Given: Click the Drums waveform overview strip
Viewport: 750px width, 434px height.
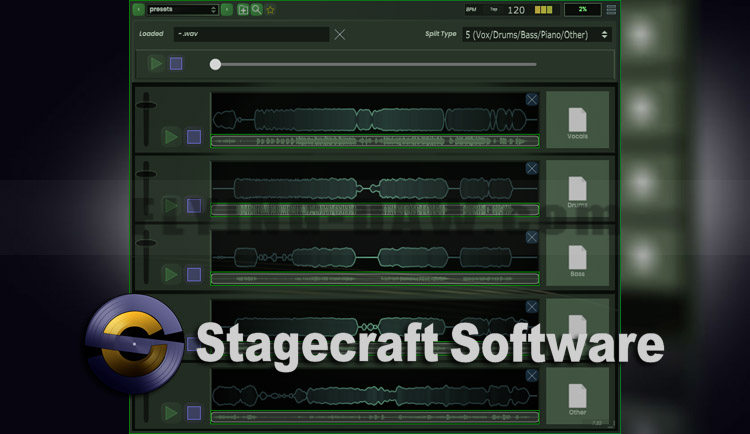Looking at the screenshot, I should pos(375,210).
